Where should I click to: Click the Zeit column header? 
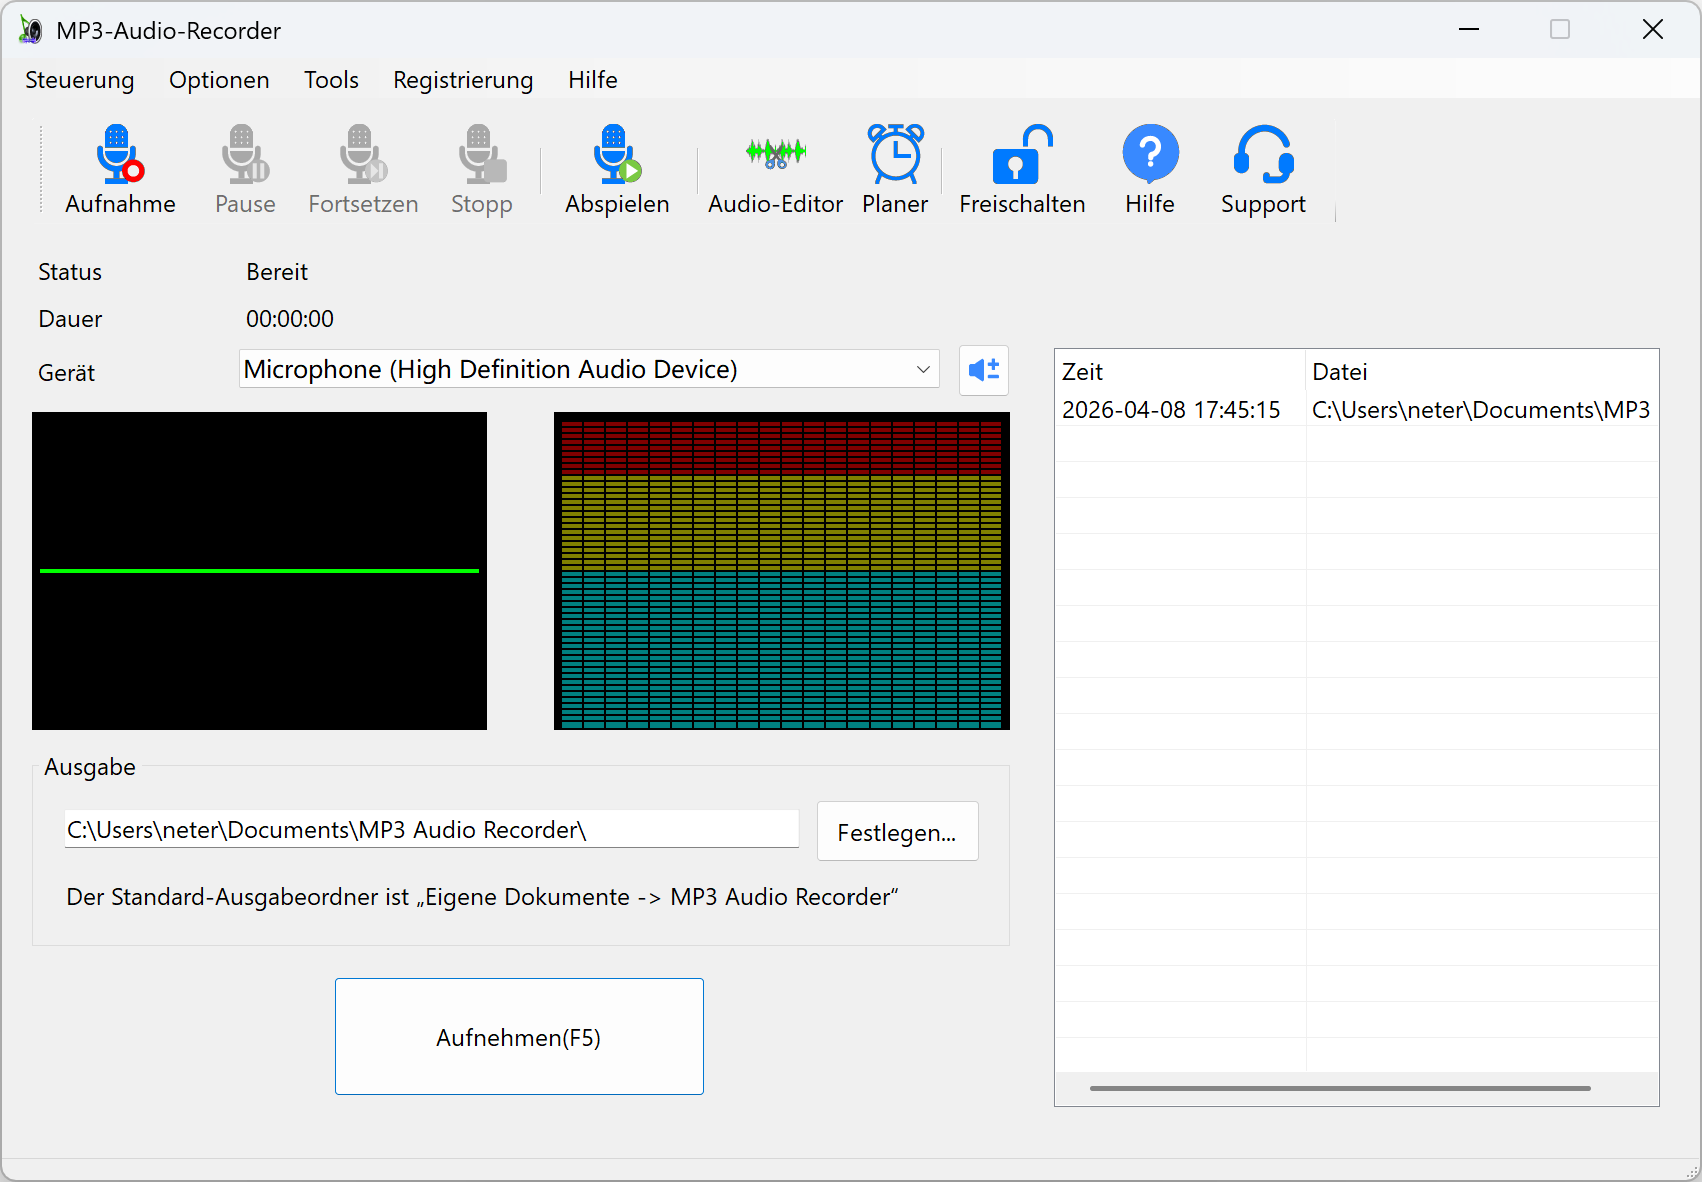1180,372
